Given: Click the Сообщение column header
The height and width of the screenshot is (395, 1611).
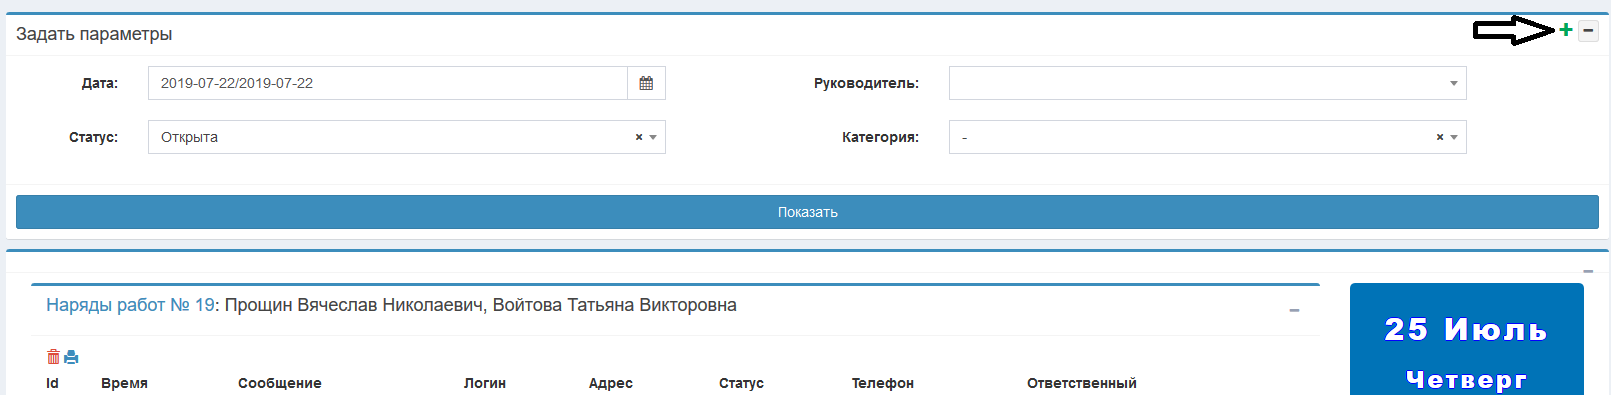Looking at the screenshot, I should tap(280, 383).
